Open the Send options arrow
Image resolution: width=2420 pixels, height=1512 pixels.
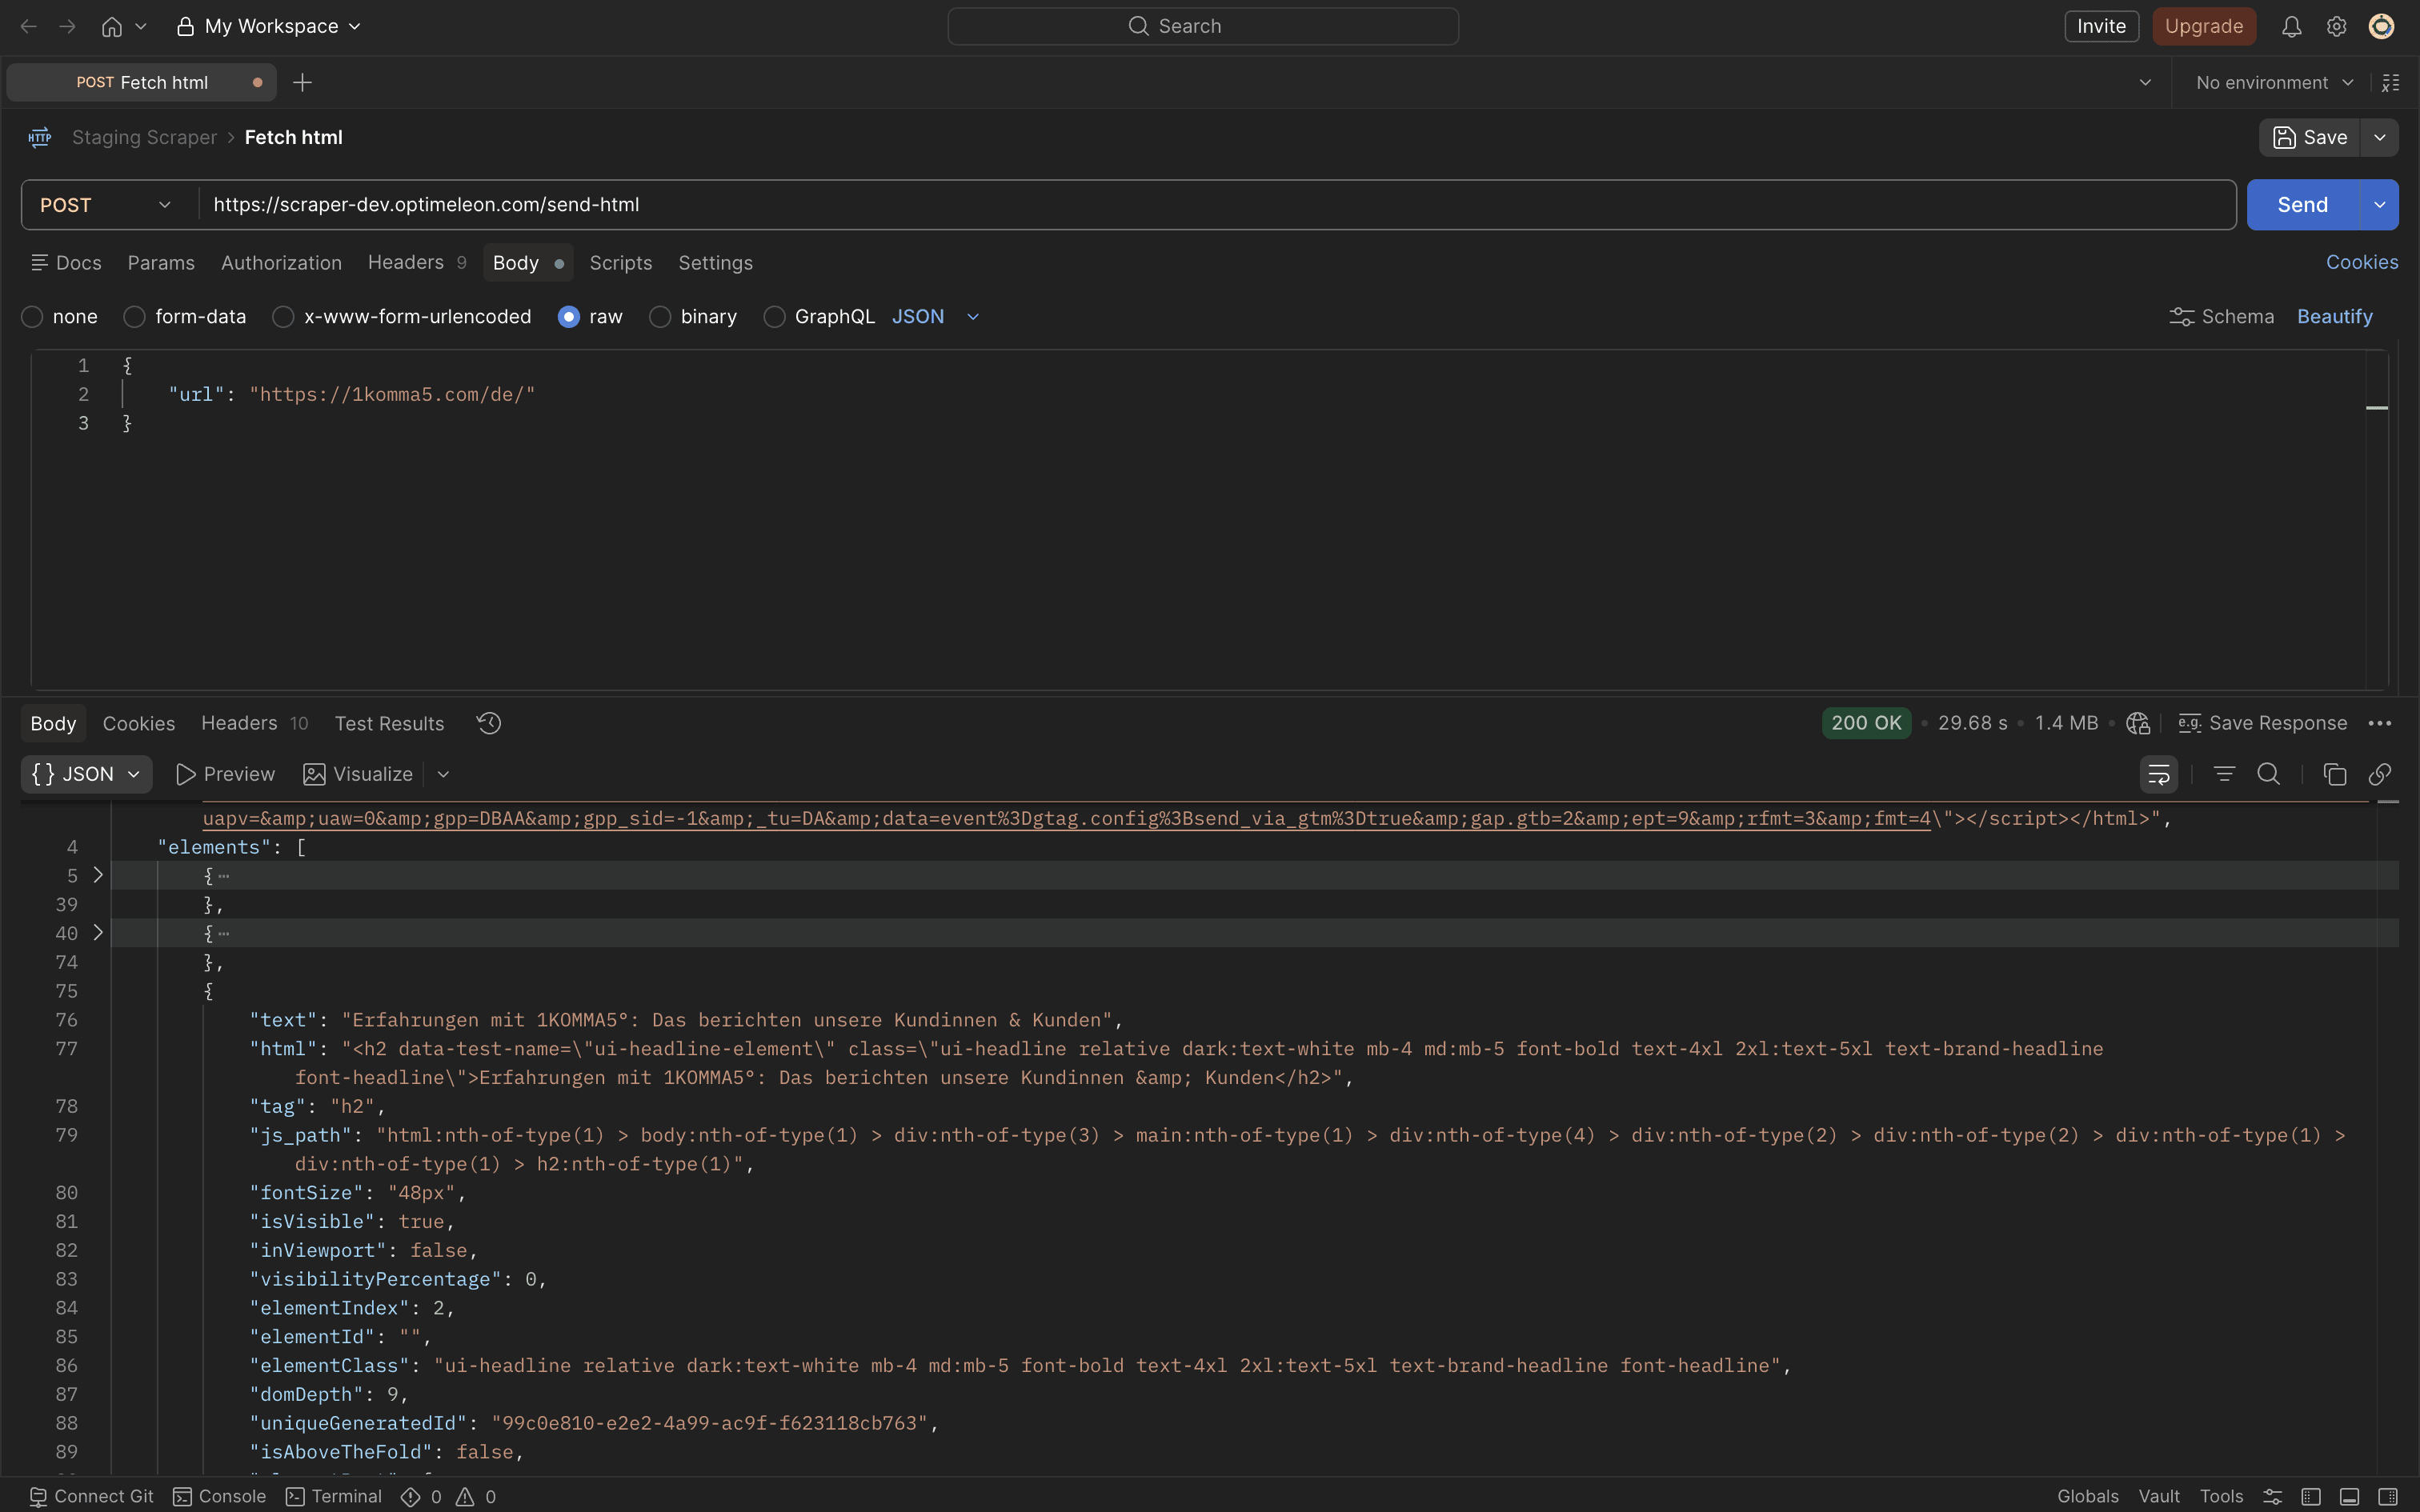pyautogui.click(x=2380, y=204)
